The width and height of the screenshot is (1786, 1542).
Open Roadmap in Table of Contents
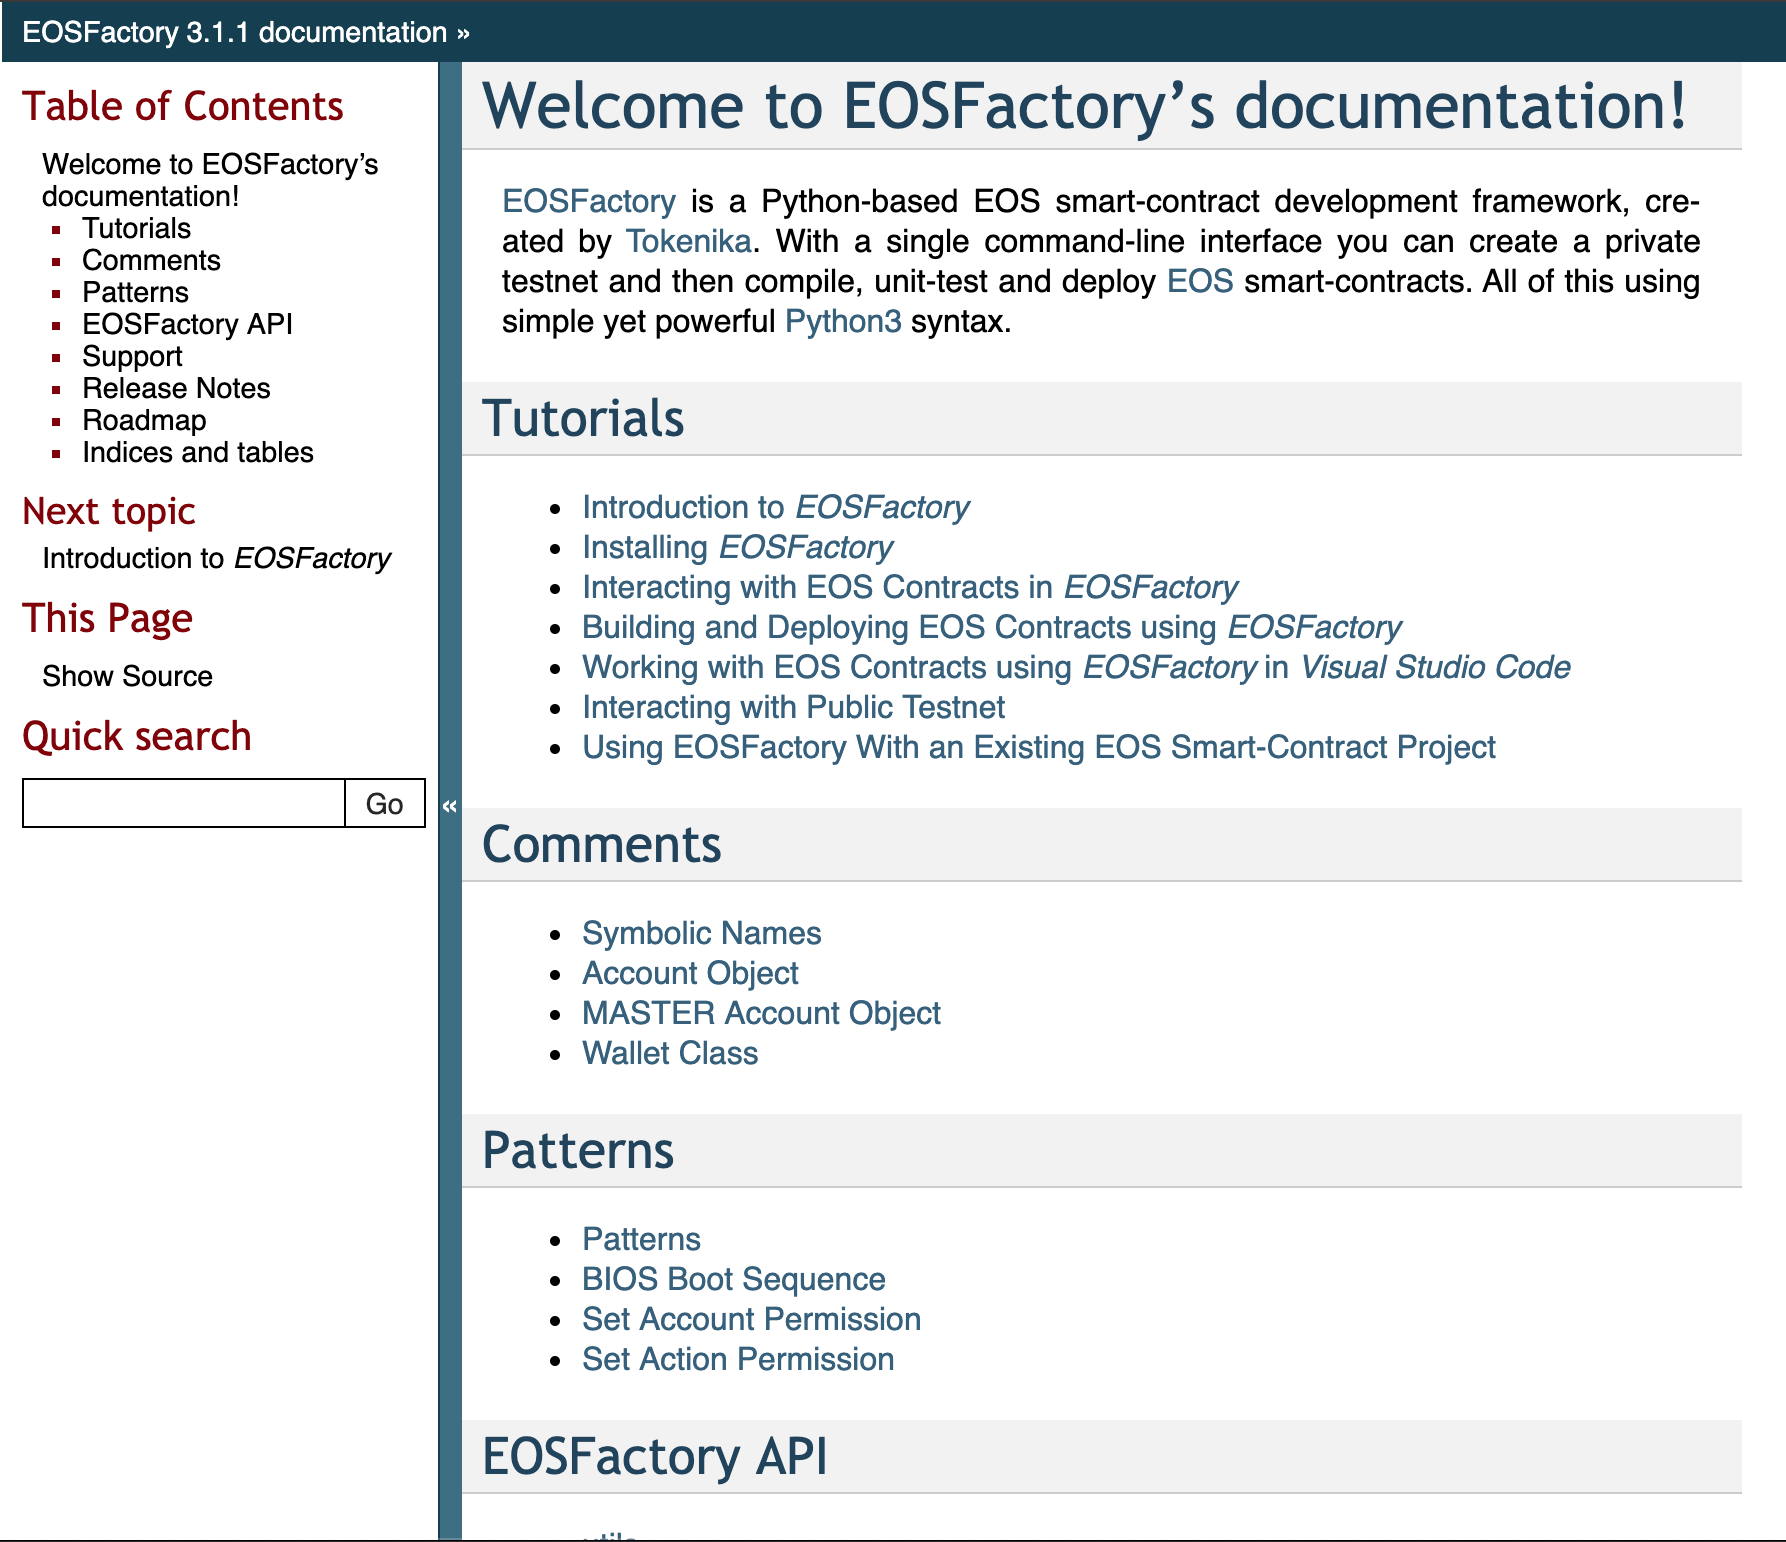[x=144, y=420]
